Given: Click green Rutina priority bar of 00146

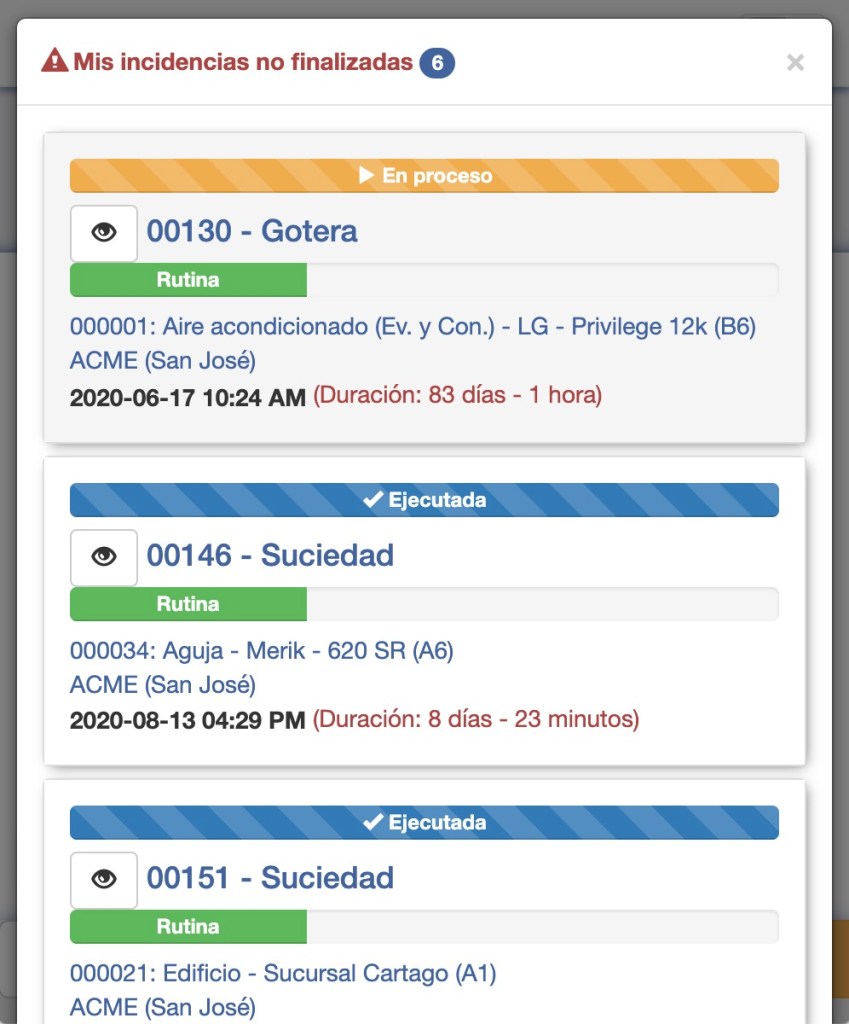Looking at the screenshot, I should [188, 604].
